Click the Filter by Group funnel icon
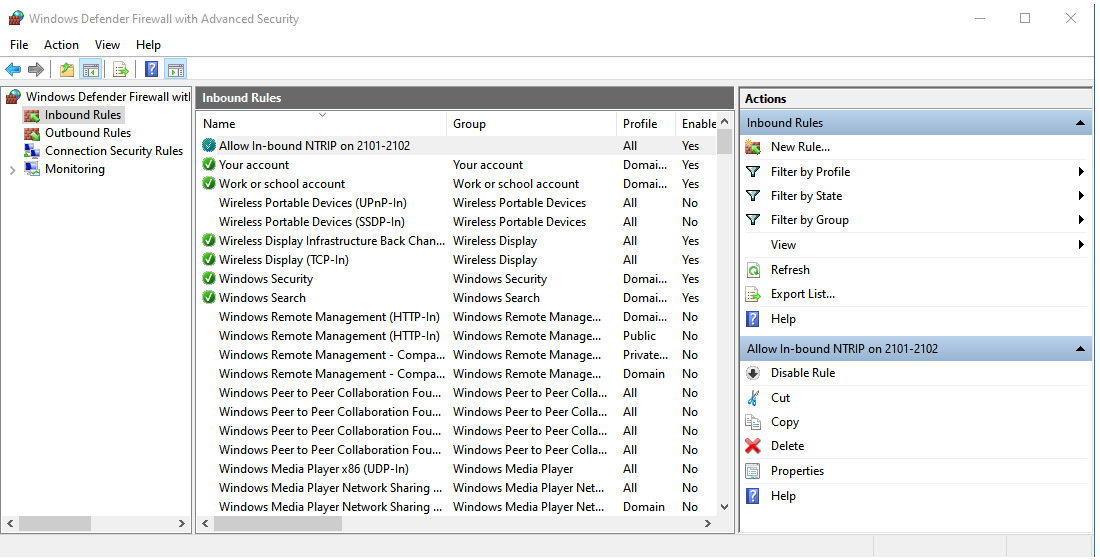The width and height of the screenshot is (1100, 560). coord(753,220)
